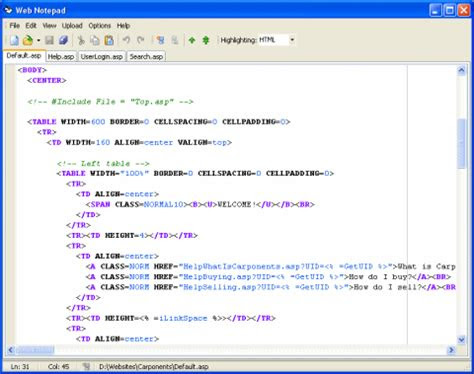Click the single green upload arrow
Screen dimensions: 474x374
[192, 40]
